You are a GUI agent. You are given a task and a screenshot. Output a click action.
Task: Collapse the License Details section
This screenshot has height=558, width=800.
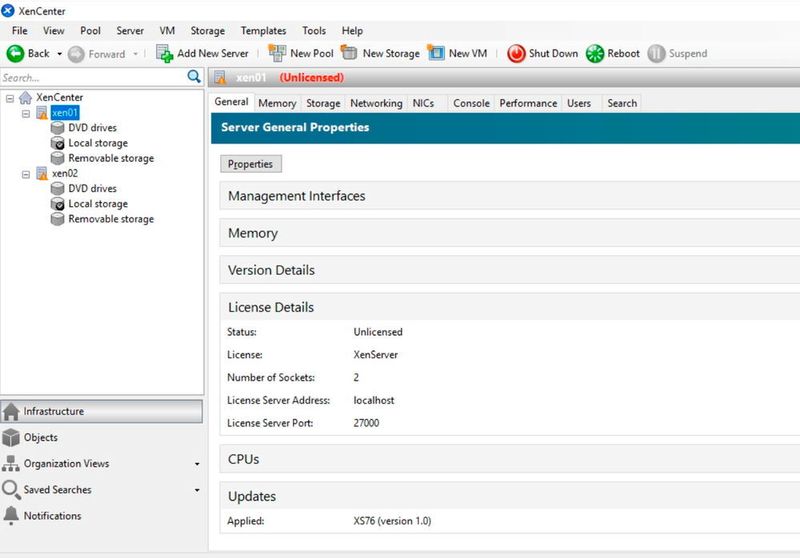point(510,308)
